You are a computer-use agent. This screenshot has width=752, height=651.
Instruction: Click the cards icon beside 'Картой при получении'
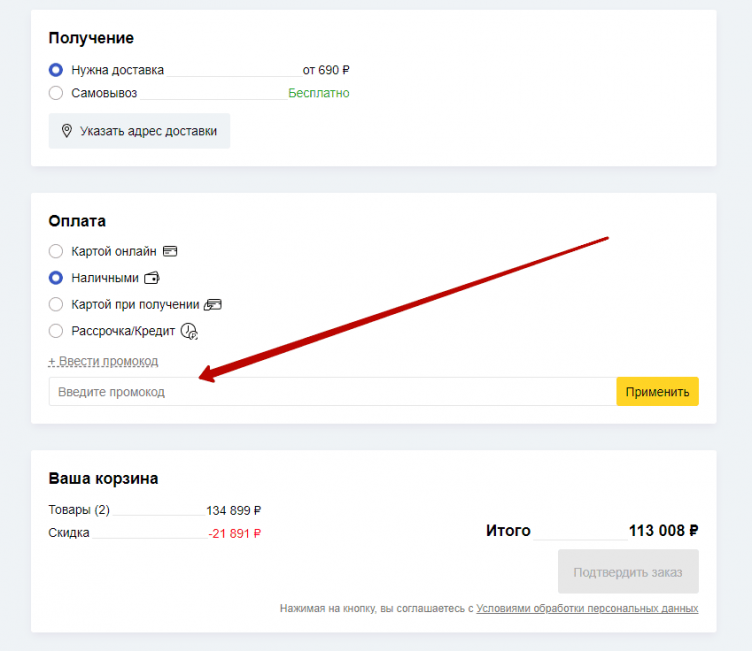pos(213,304)
